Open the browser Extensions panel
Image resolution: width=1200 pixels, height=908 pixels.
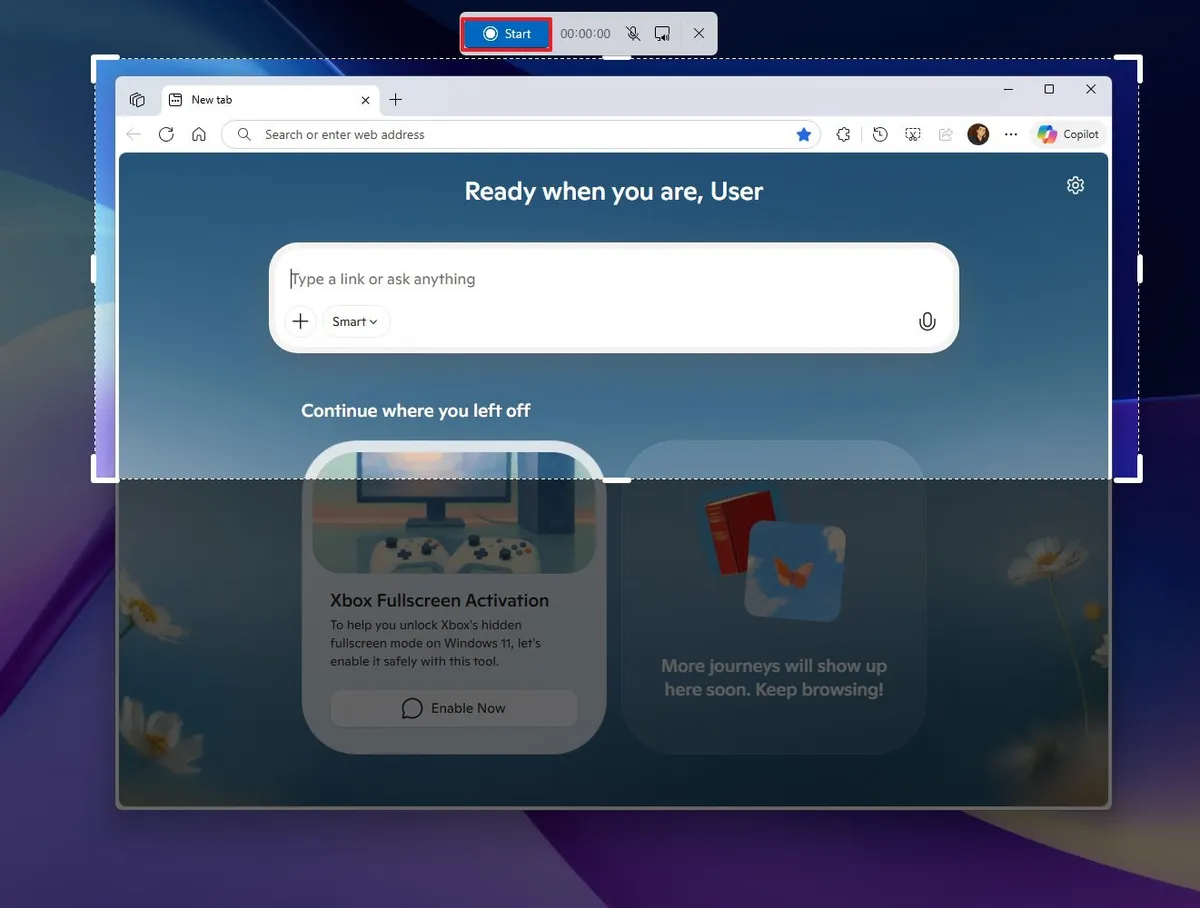point(843,133)
